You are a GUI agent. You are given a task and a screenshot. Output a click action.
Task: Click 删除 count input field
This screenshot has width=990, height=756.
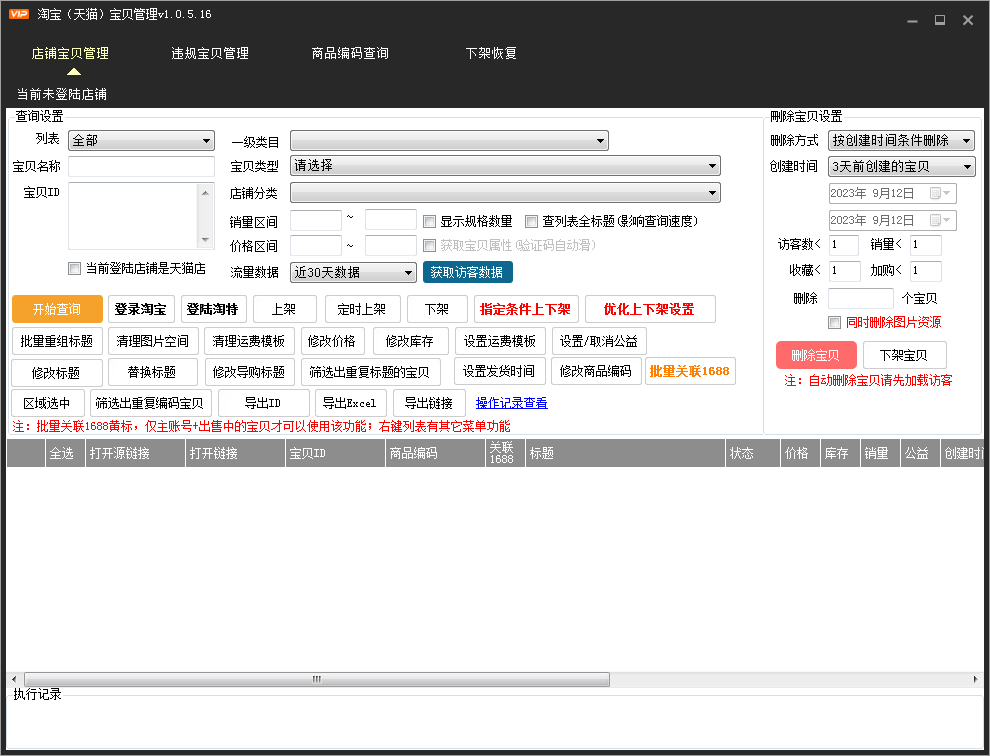click(861, 298)
